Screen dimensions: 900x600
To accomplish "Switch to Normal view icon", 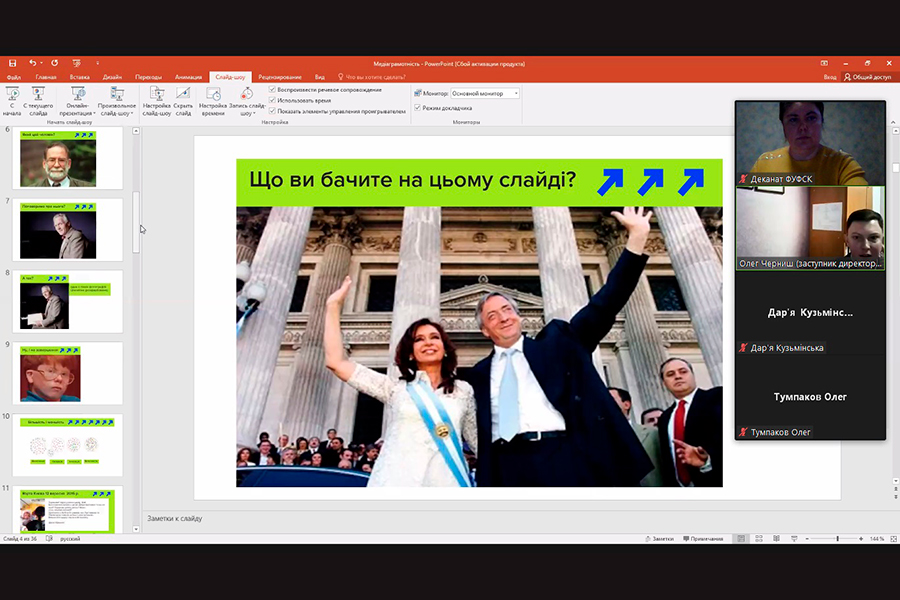I will [x=741, y=539].
